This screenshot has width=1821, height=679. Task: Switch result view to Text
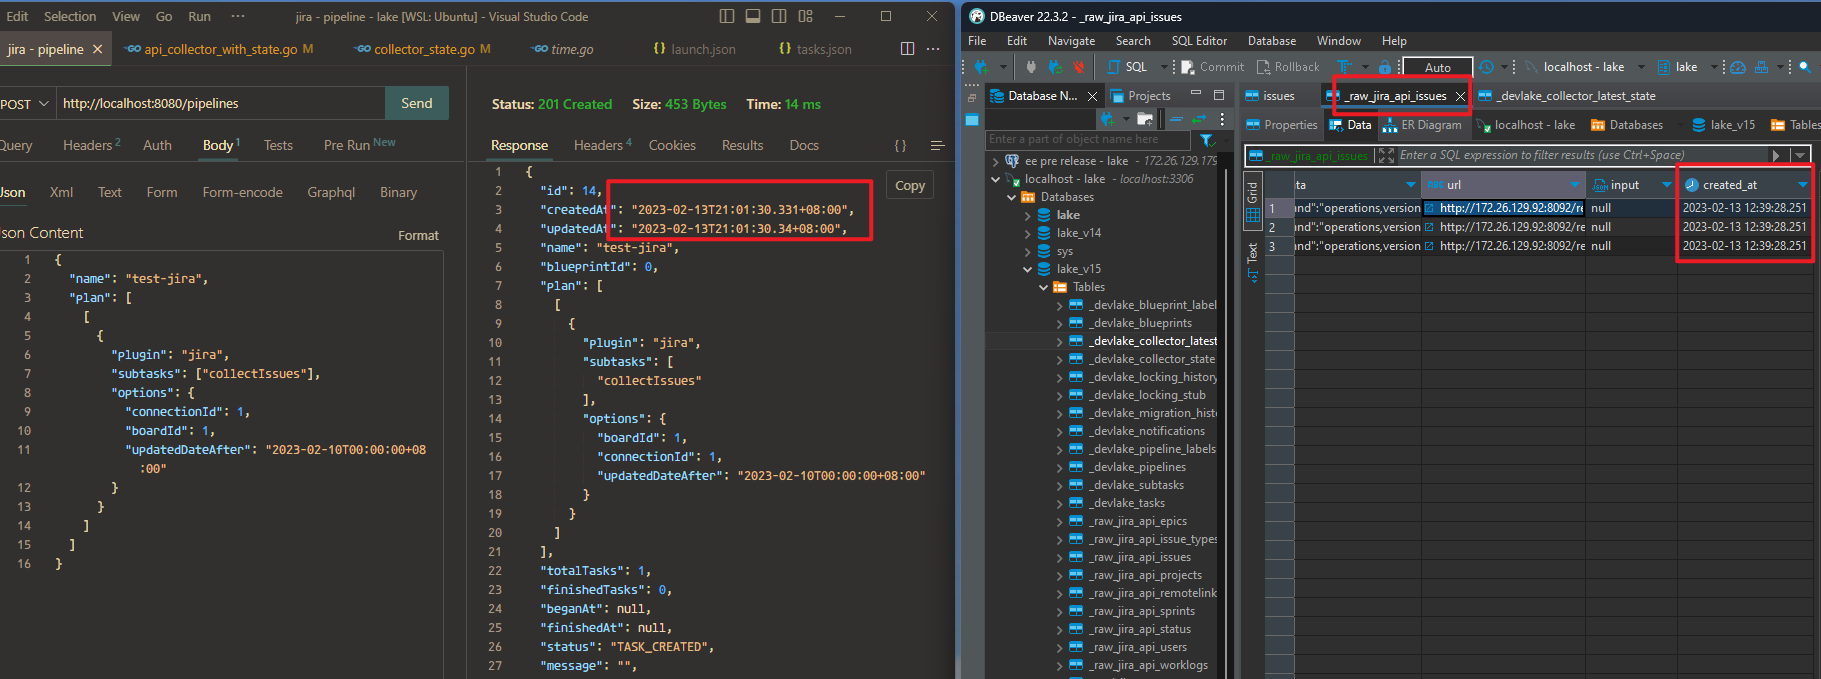tap(1252, 262)
